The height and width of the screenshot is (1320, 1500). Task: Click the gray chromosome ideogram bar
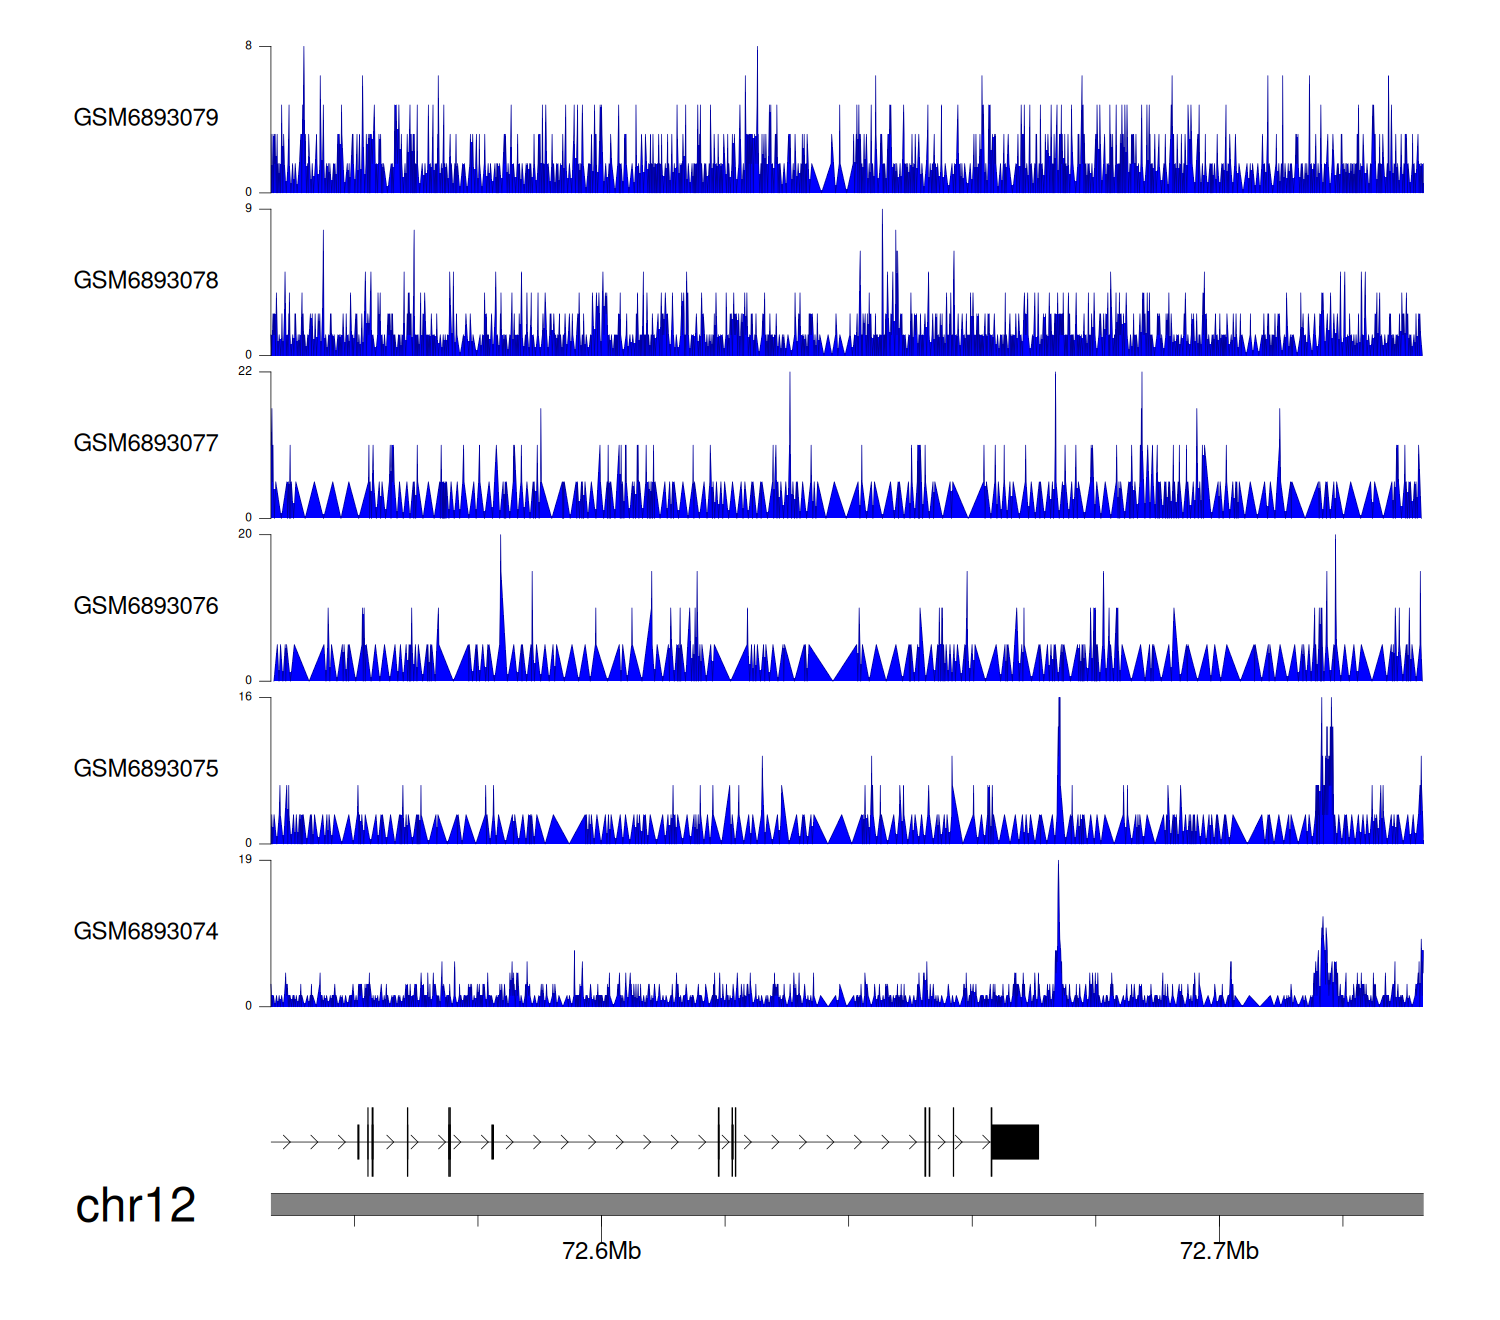[x=846, y=1204]
